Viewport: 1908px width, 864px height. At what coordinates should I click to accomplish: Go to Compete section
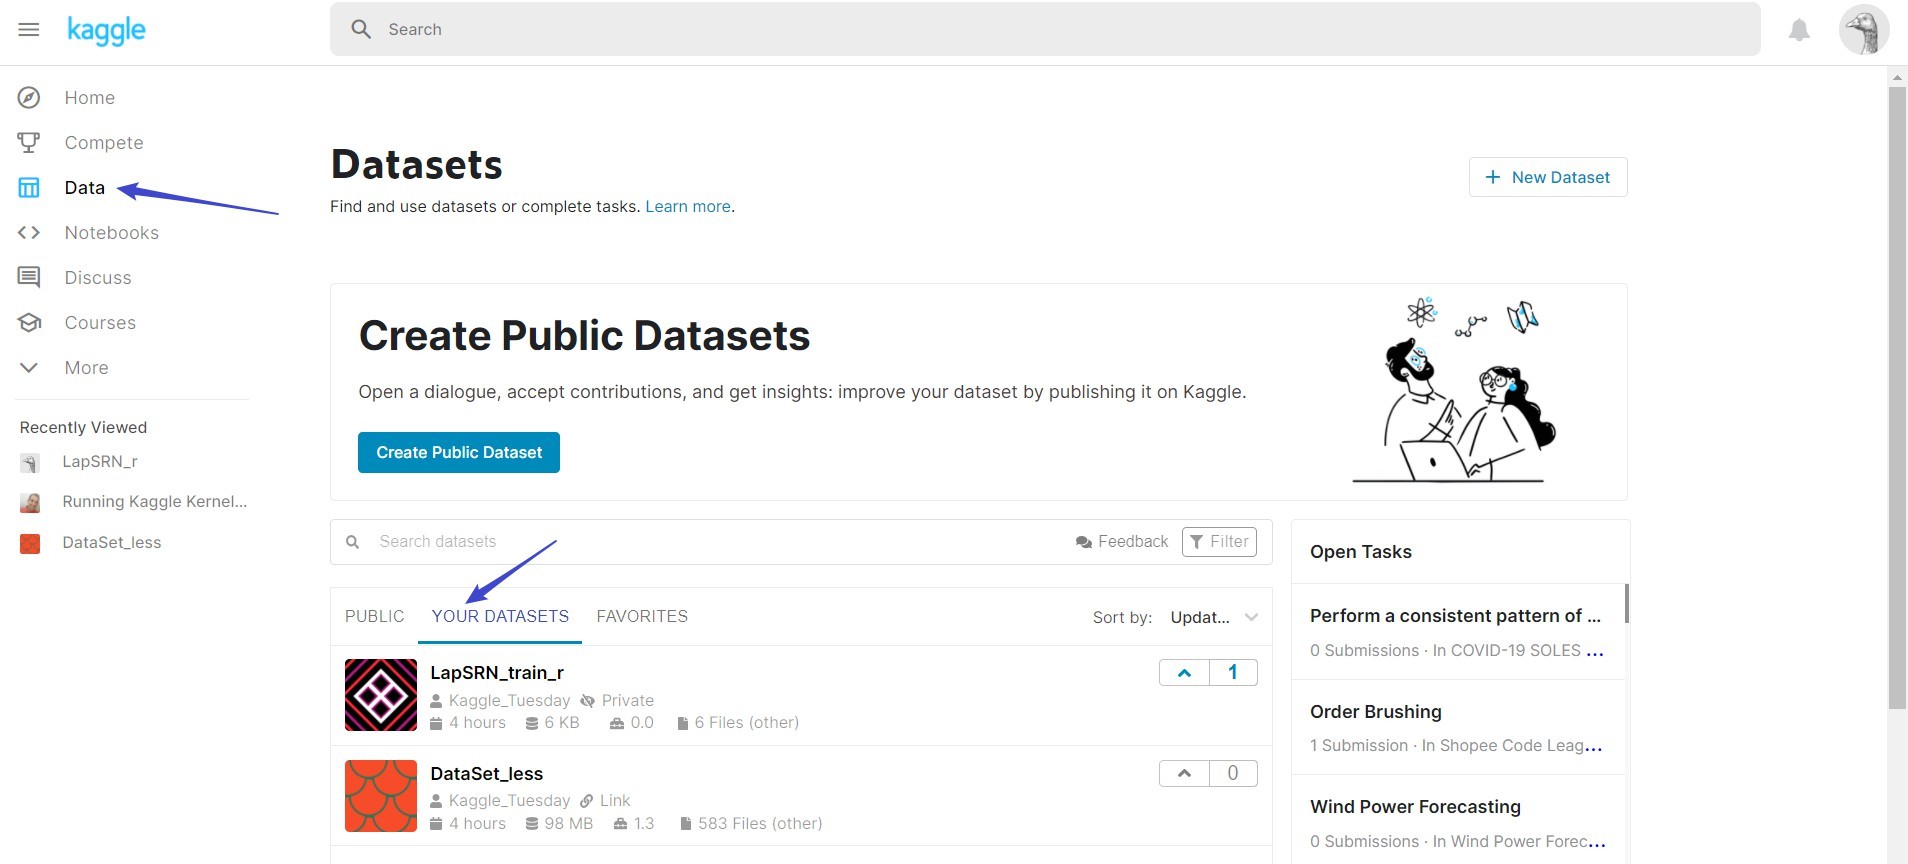(x=104, y=143)
